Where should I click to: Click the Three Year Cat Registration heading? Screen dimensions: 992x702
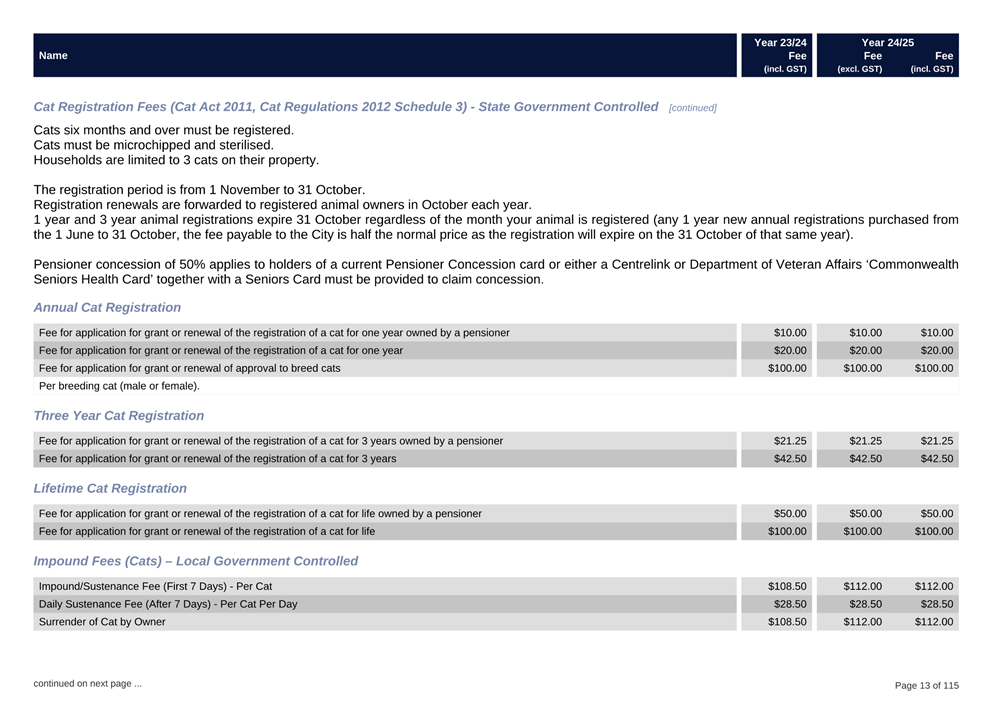click(118, 415)
